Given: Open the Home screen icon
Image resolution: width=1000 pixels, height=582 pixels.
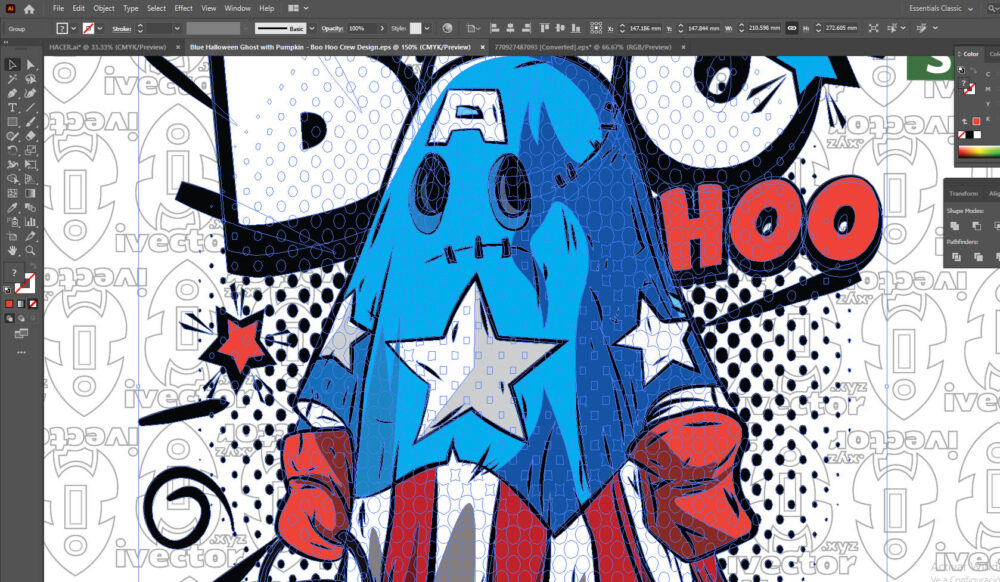Looking at the screenshot, I should (x=29, y=9).
